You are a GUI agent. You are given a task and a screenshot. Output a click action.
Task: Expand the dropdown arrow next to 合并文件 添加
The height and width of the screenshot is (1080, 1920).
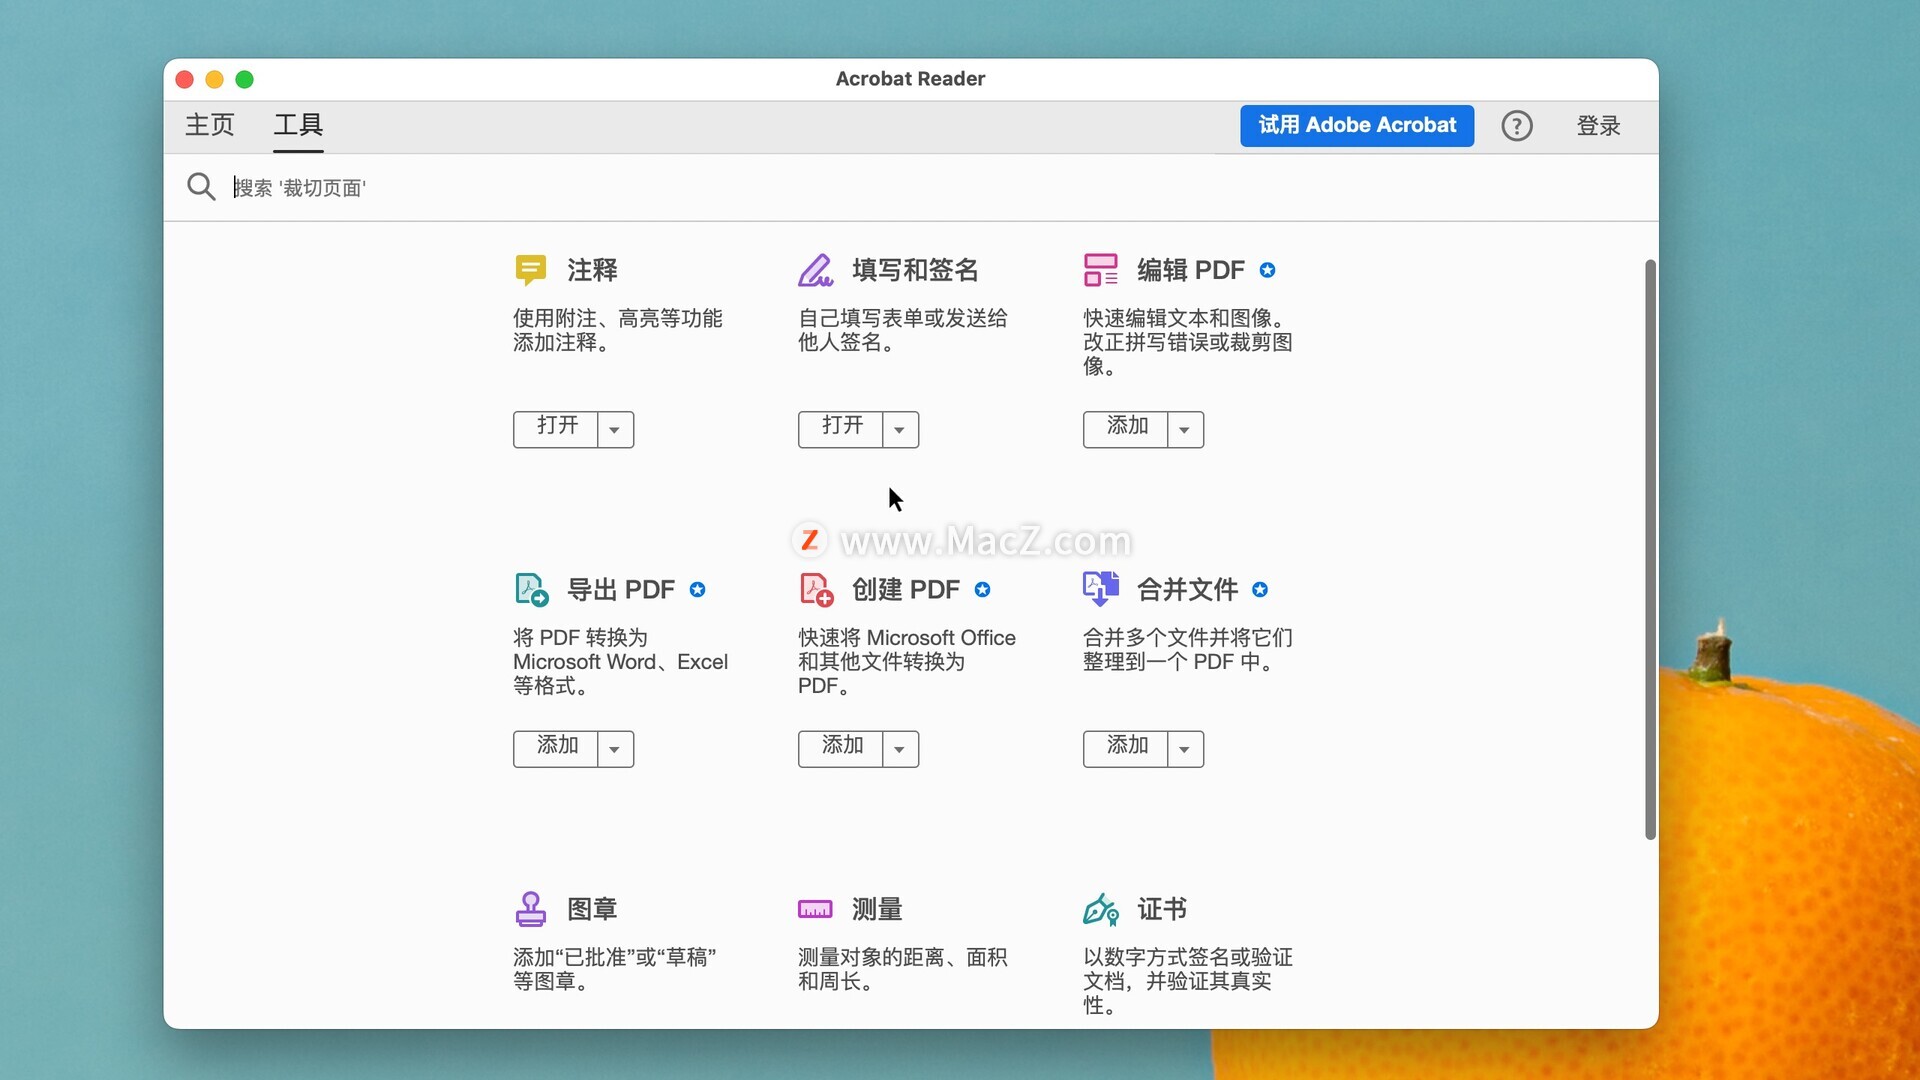pyautogui.click(x=1185, y=749)
